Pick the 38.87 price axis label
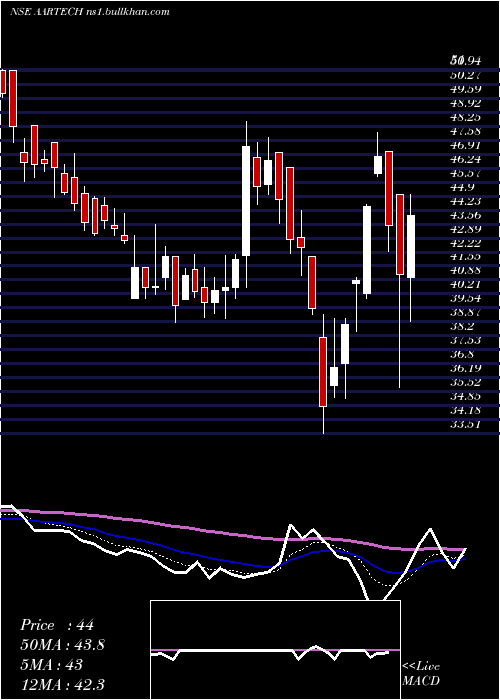500x700 pixels. 465,312
